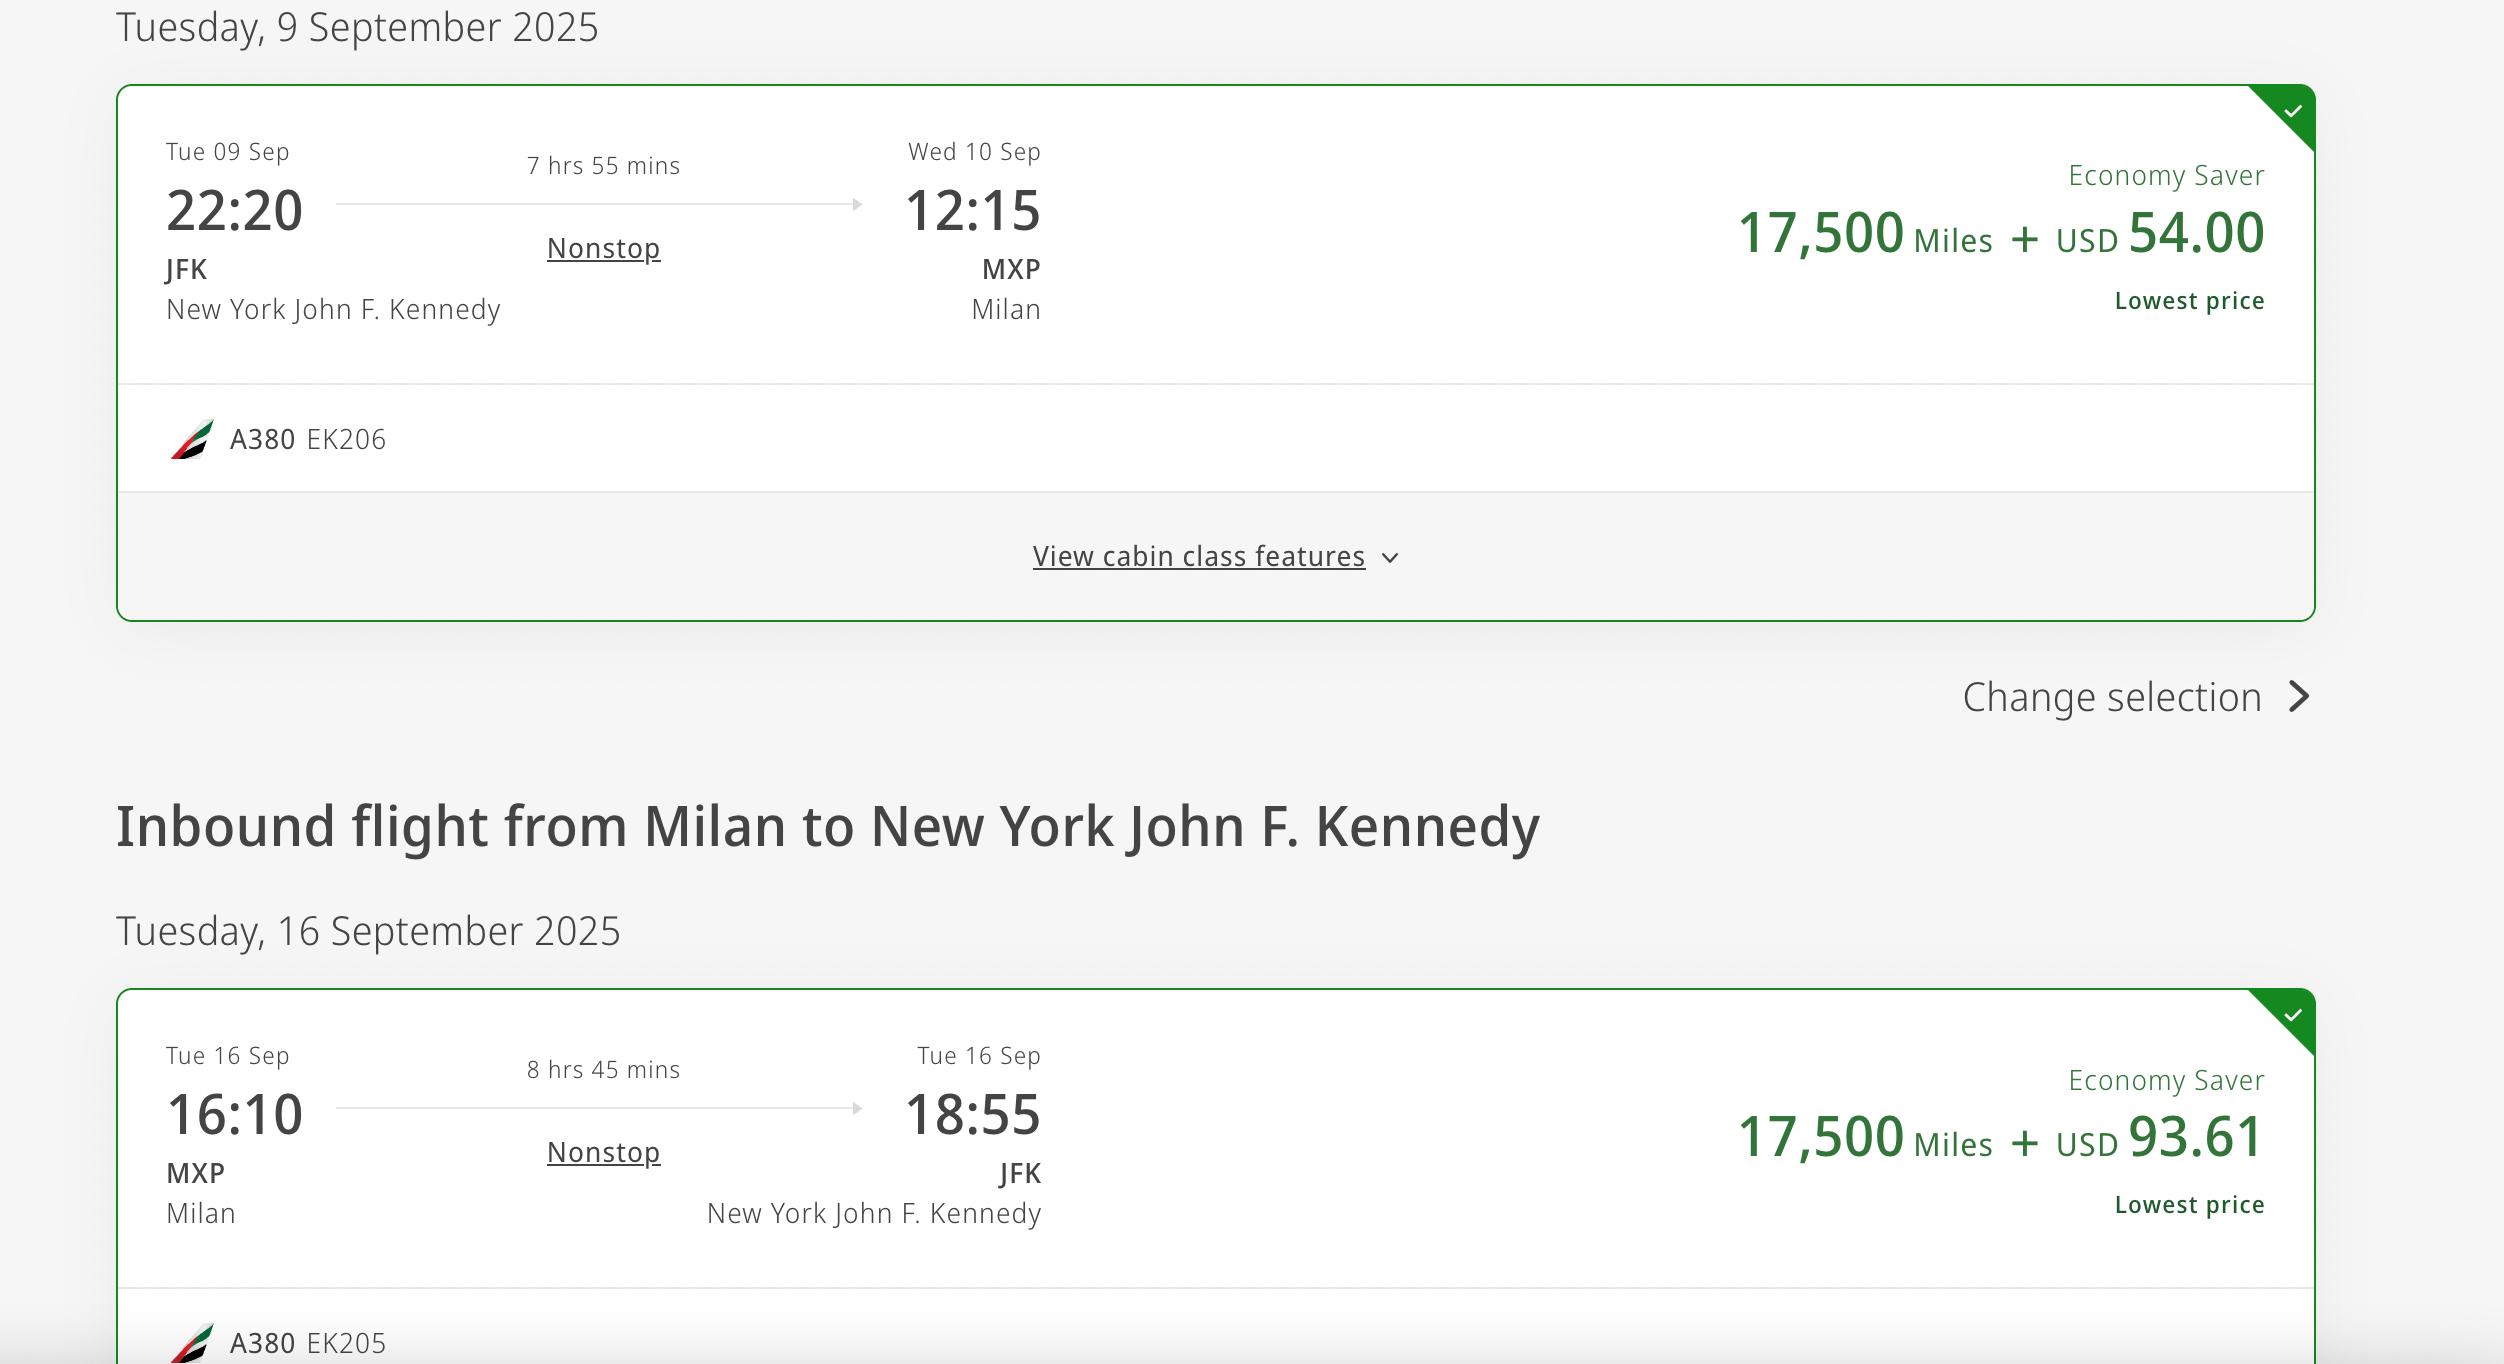Expand cabin features using the chevron icon
The width and height of the screenshot is (2504, 1364).
click(1390, 558)
